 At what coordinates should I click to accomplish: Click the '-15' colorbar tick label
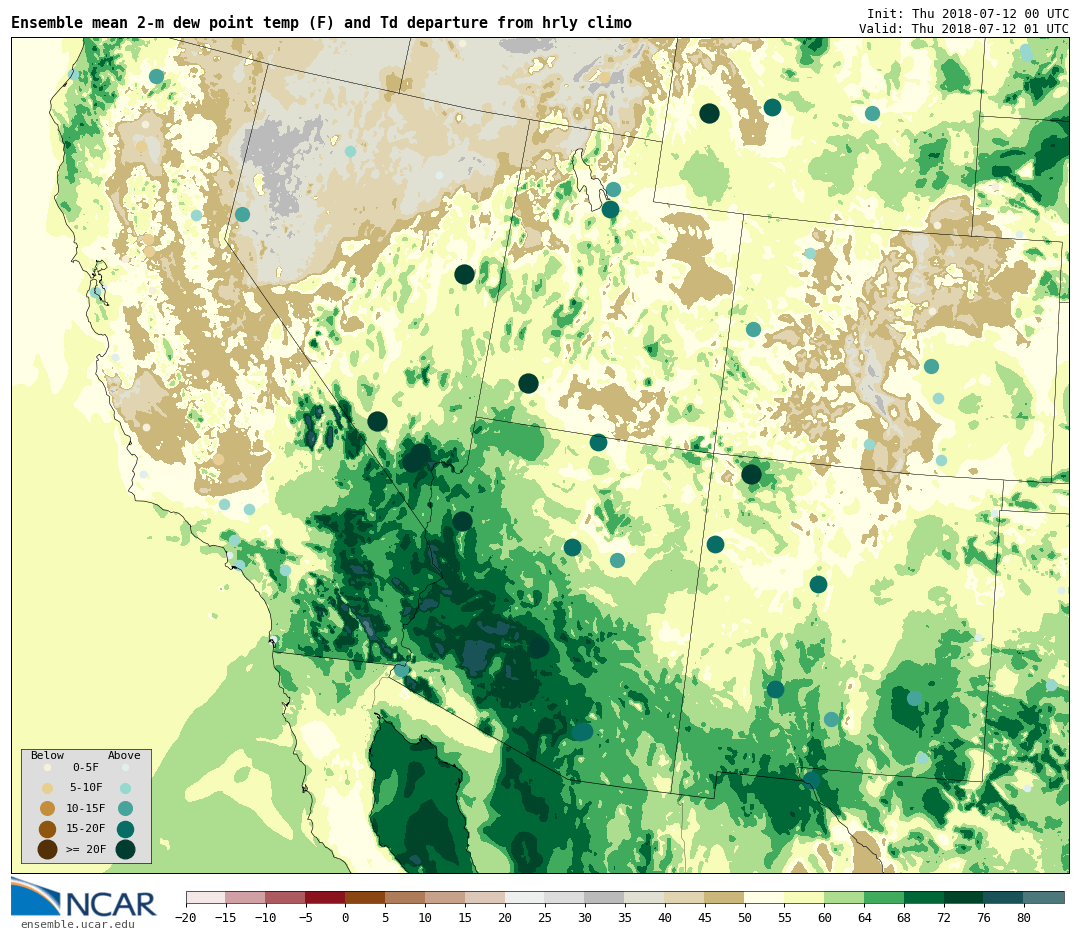click(x=226, y=917)
